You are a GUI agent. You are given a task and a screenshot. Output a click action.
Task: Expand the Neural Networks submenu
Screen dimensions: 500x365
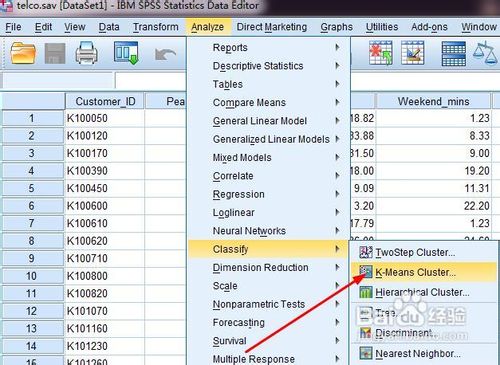[269, 231]
